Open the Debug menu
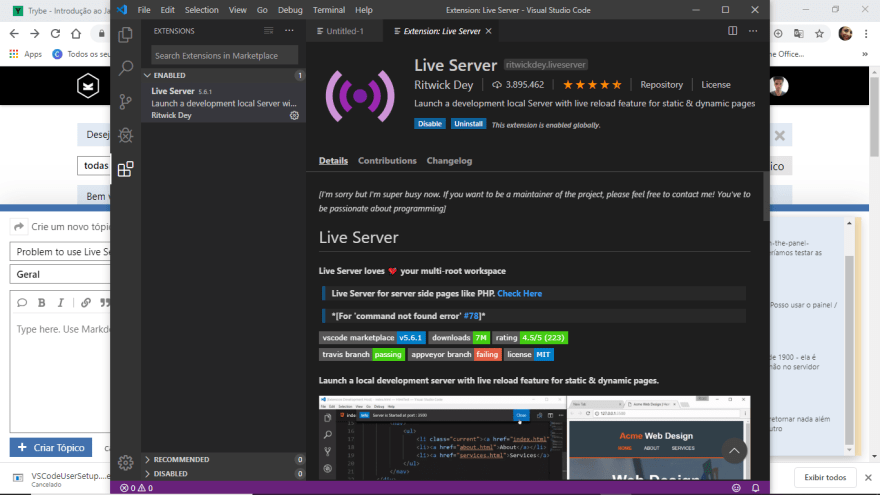 coord(290,10)
